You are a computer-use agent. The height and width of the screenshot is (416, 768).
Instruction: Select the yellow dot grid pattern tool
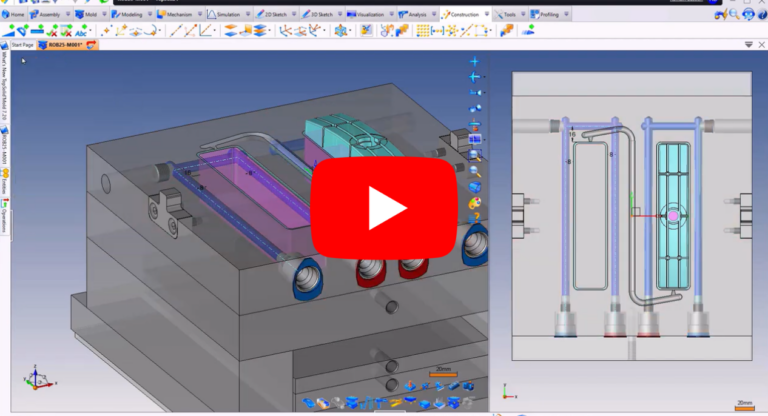pyautogui.click(x=422, y=31)
